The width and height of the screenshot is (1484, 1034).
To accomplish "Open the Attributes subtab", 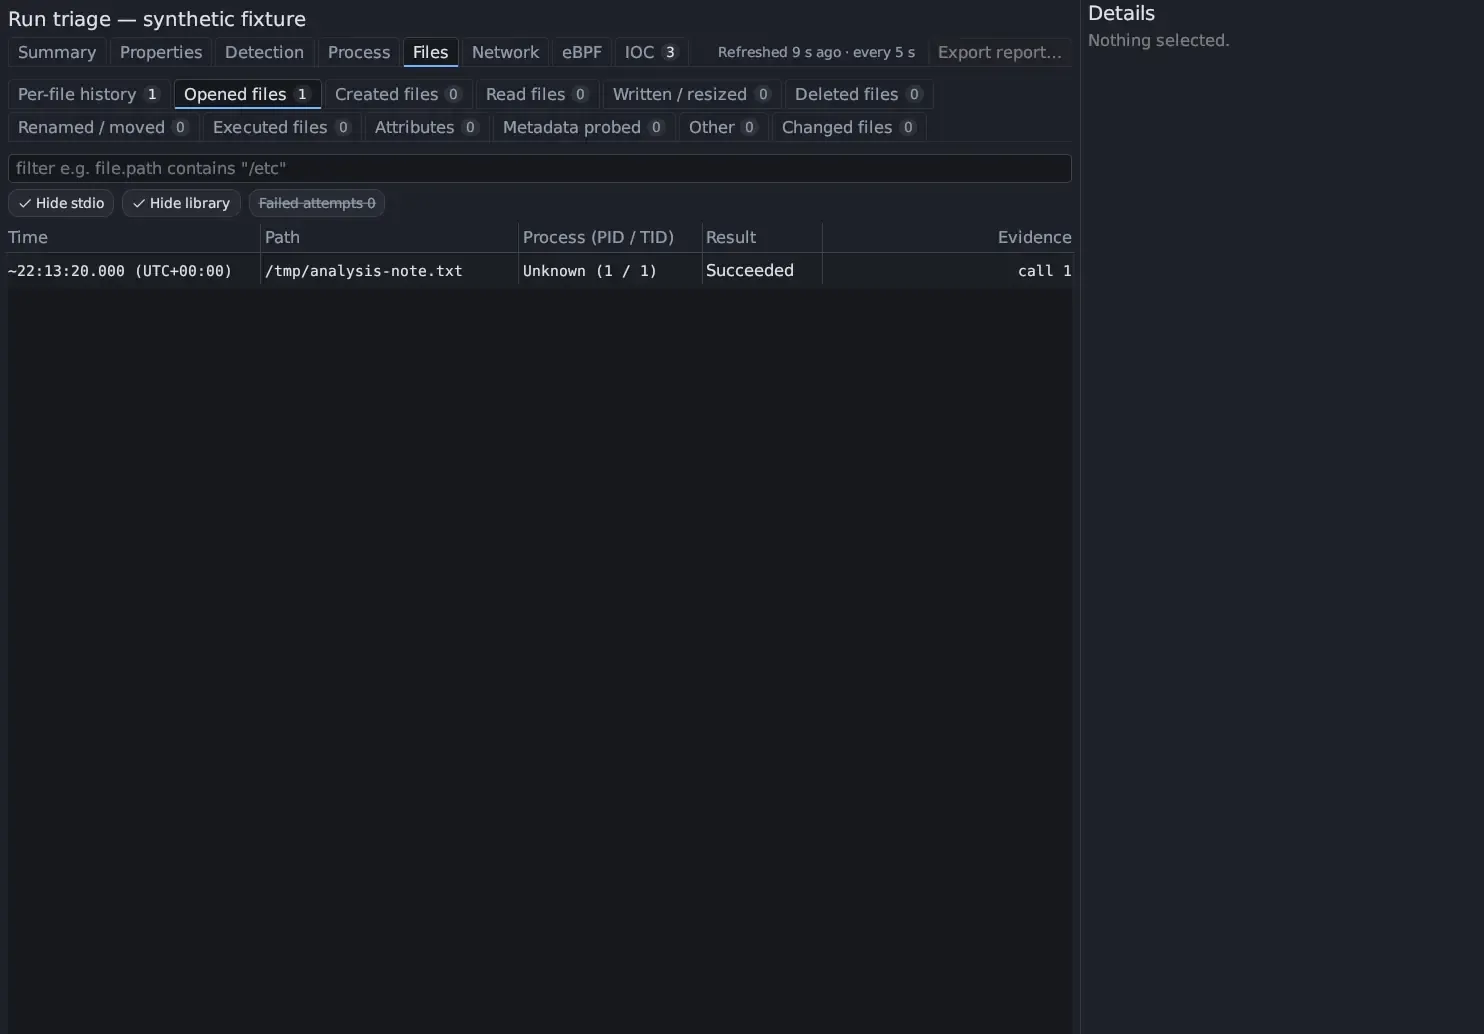I will [427, 128].
